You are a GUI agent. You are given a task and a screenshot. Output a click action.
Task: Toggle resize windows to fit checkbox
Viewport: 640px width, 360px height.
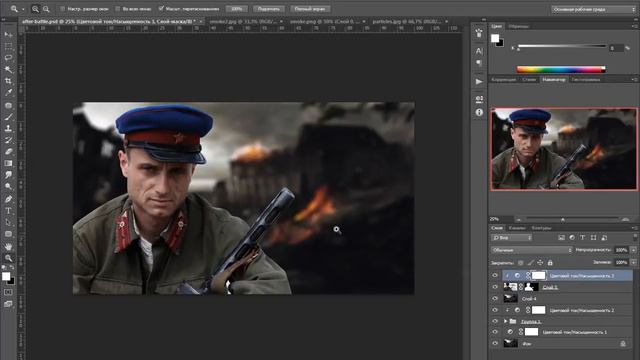62,9
